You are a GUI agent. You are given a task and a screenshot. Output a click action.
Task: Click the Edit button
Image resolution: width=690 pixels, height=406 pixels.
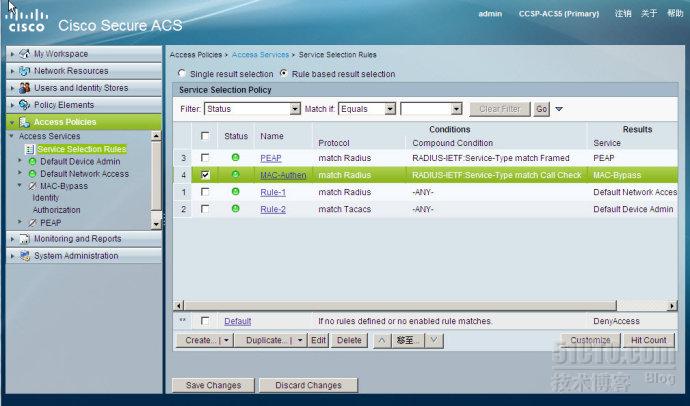point(318,340)
